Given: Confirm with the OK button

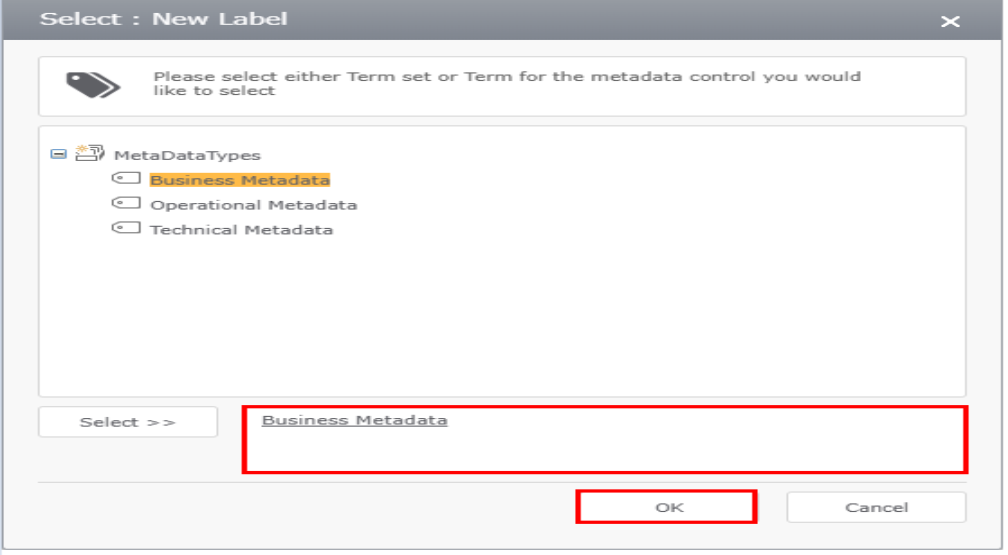Looking at the screenshot, I should coord(667,507).
